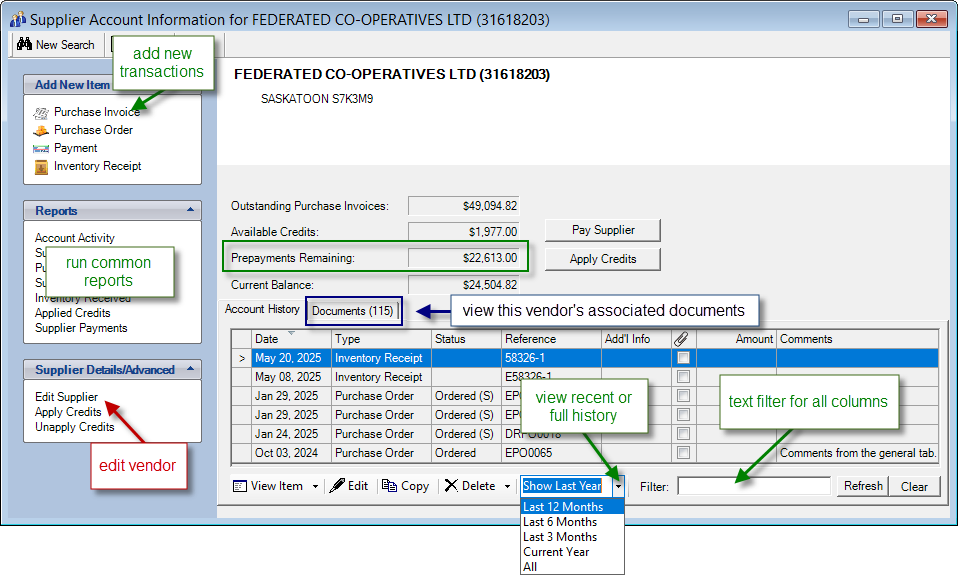Switch to the Documents (115) tab
This screenshot has width=958, height=575.
[353, 311]
